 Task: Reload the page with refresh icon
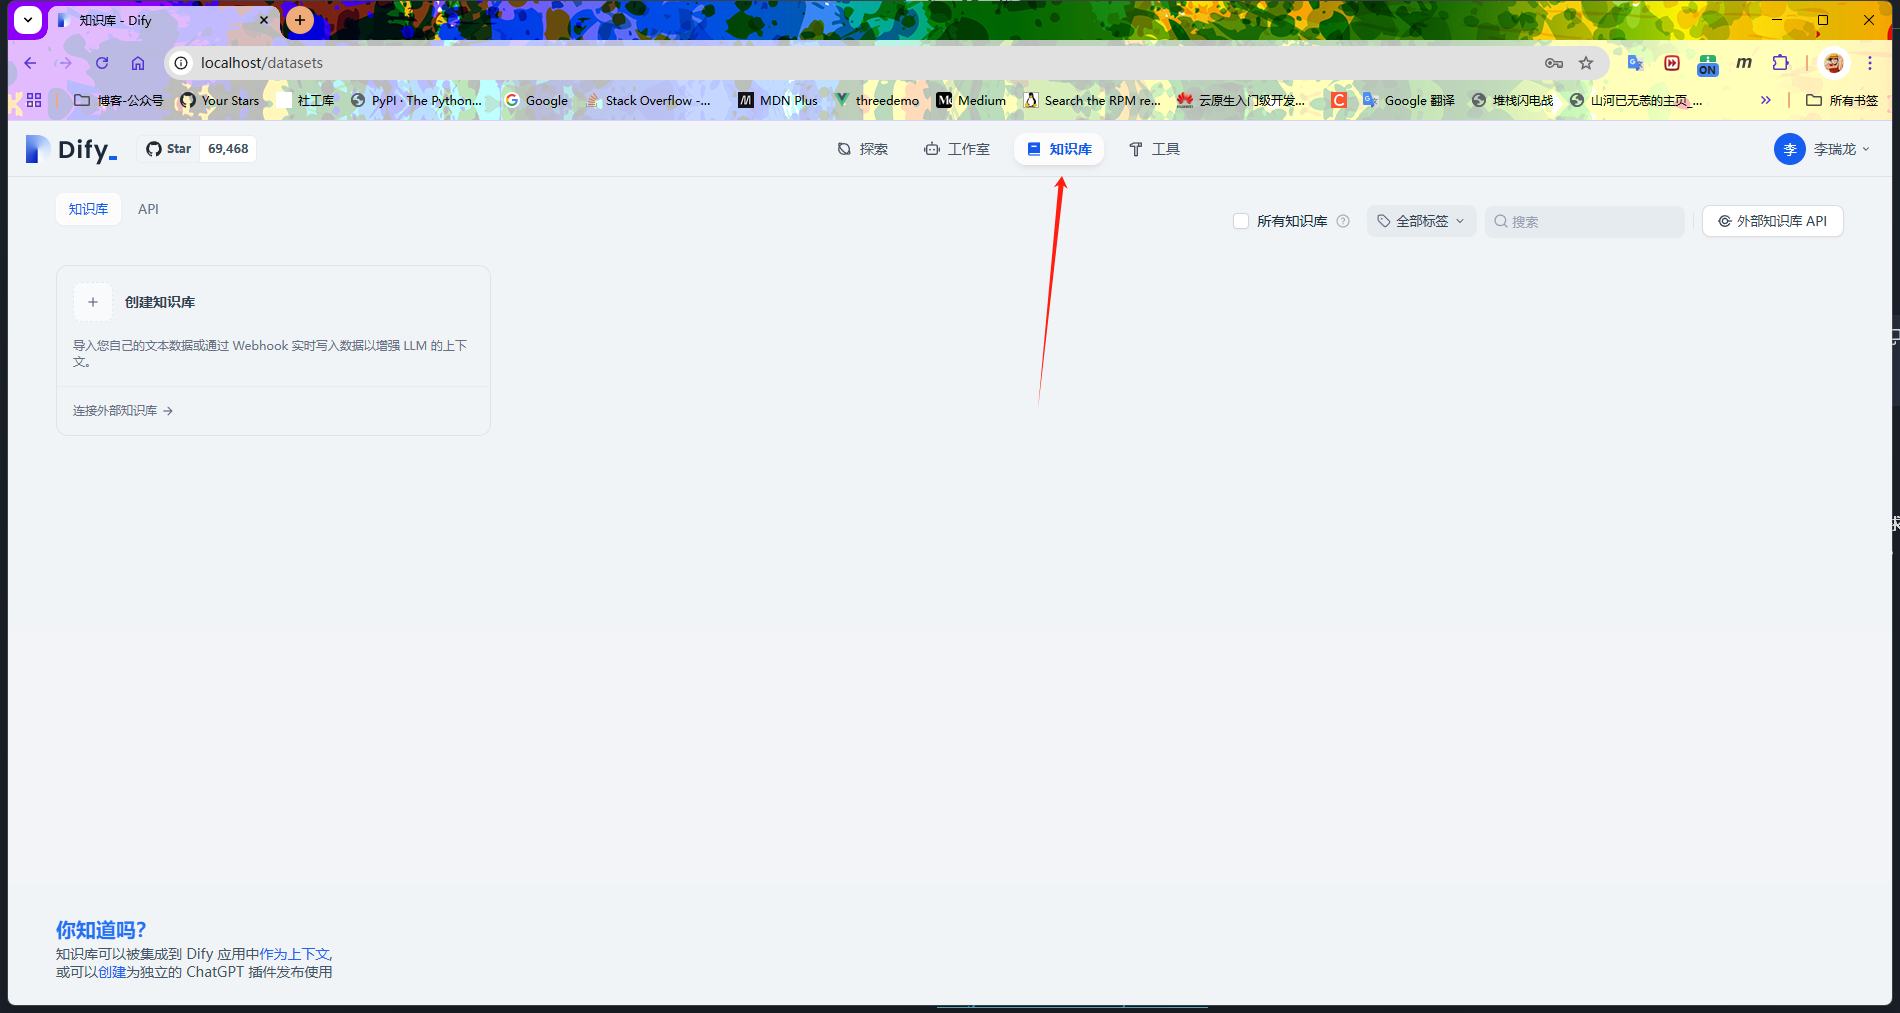tap(102, 63)
